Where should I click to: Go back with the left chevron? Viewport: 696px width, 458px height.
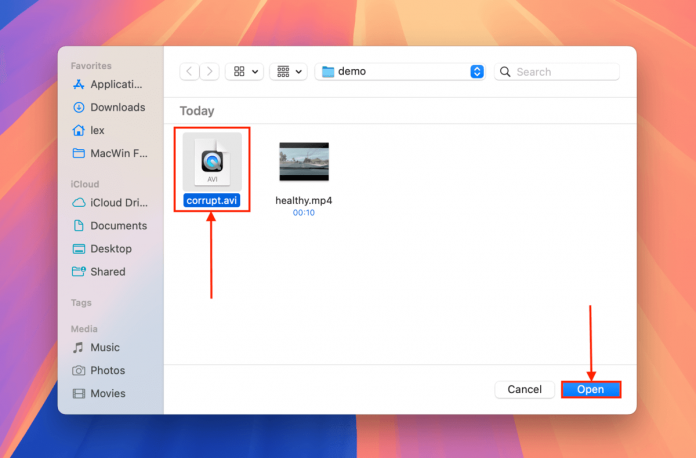(190, 72)
